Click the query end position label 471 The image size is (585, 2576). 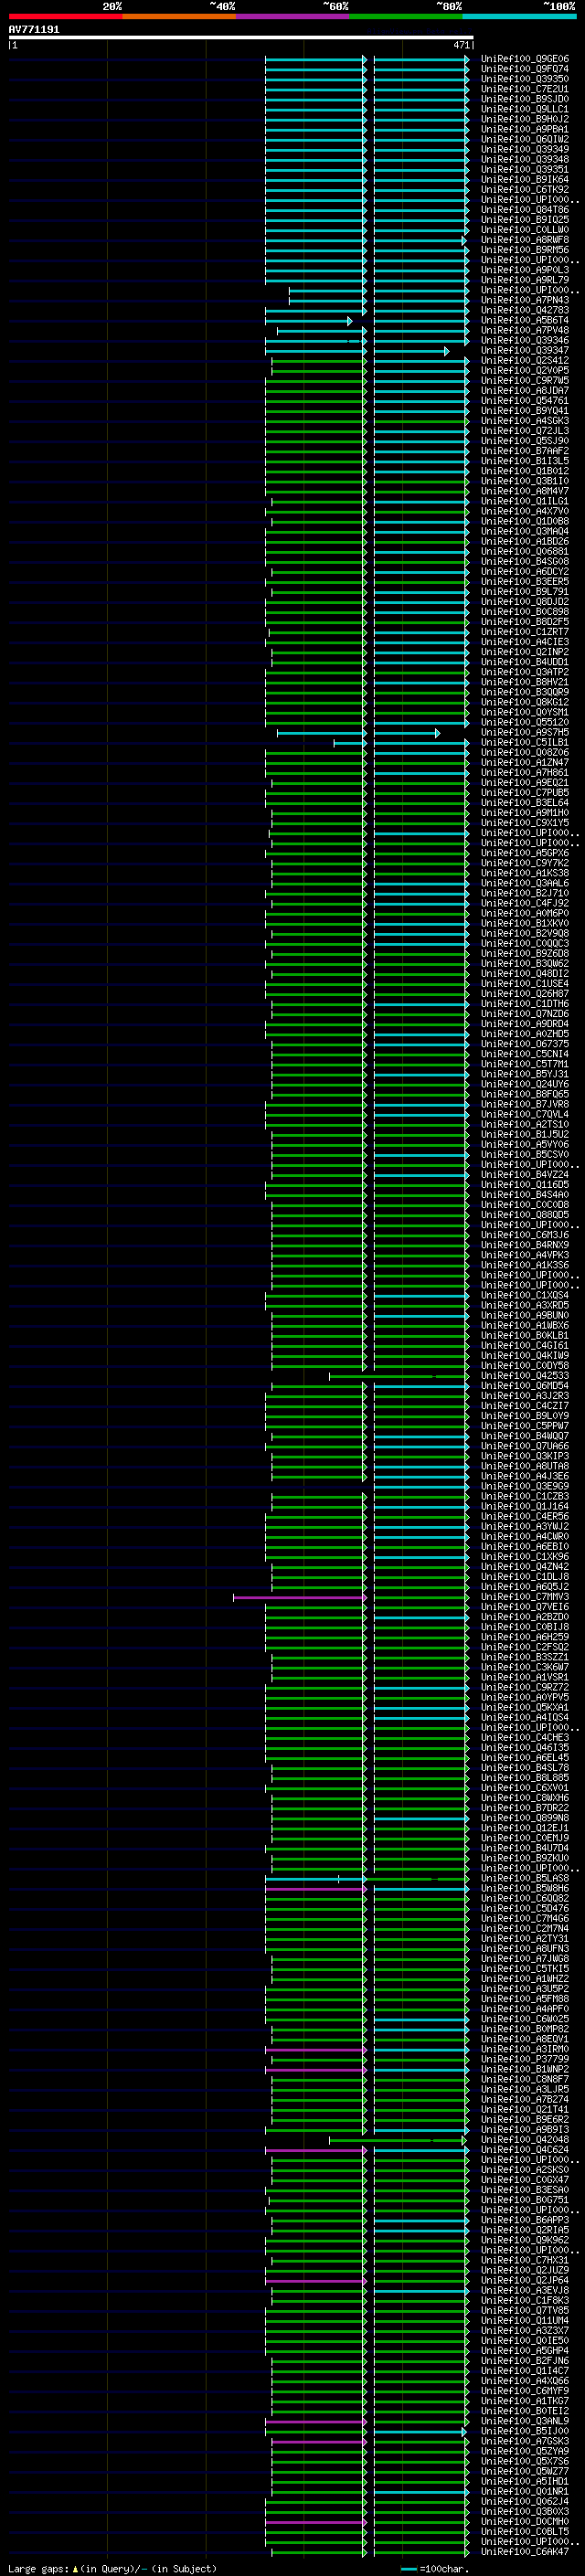tap(461, 45)
